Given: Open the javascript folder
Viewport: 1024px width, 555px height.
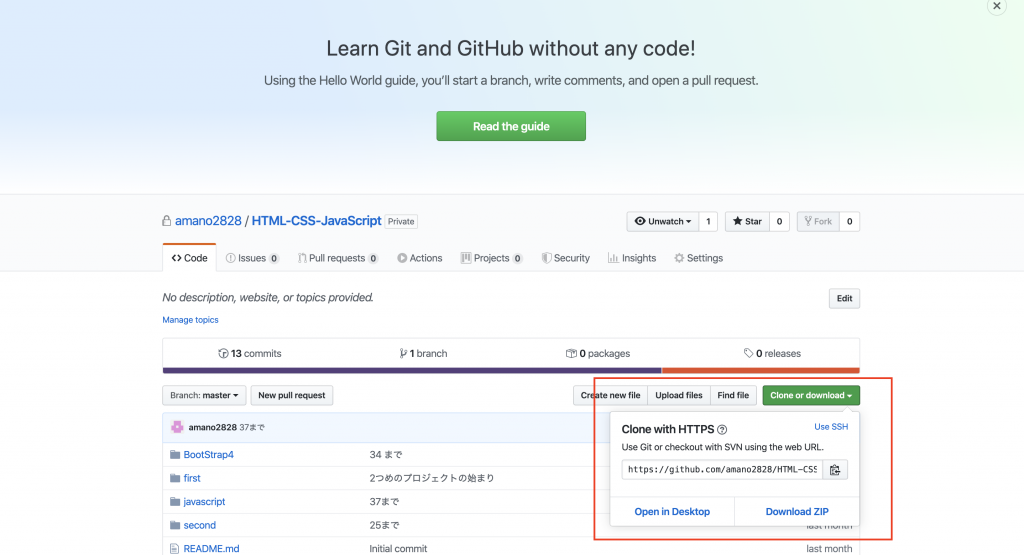Looking at the screenshot, I should click(x=204, y=501).
